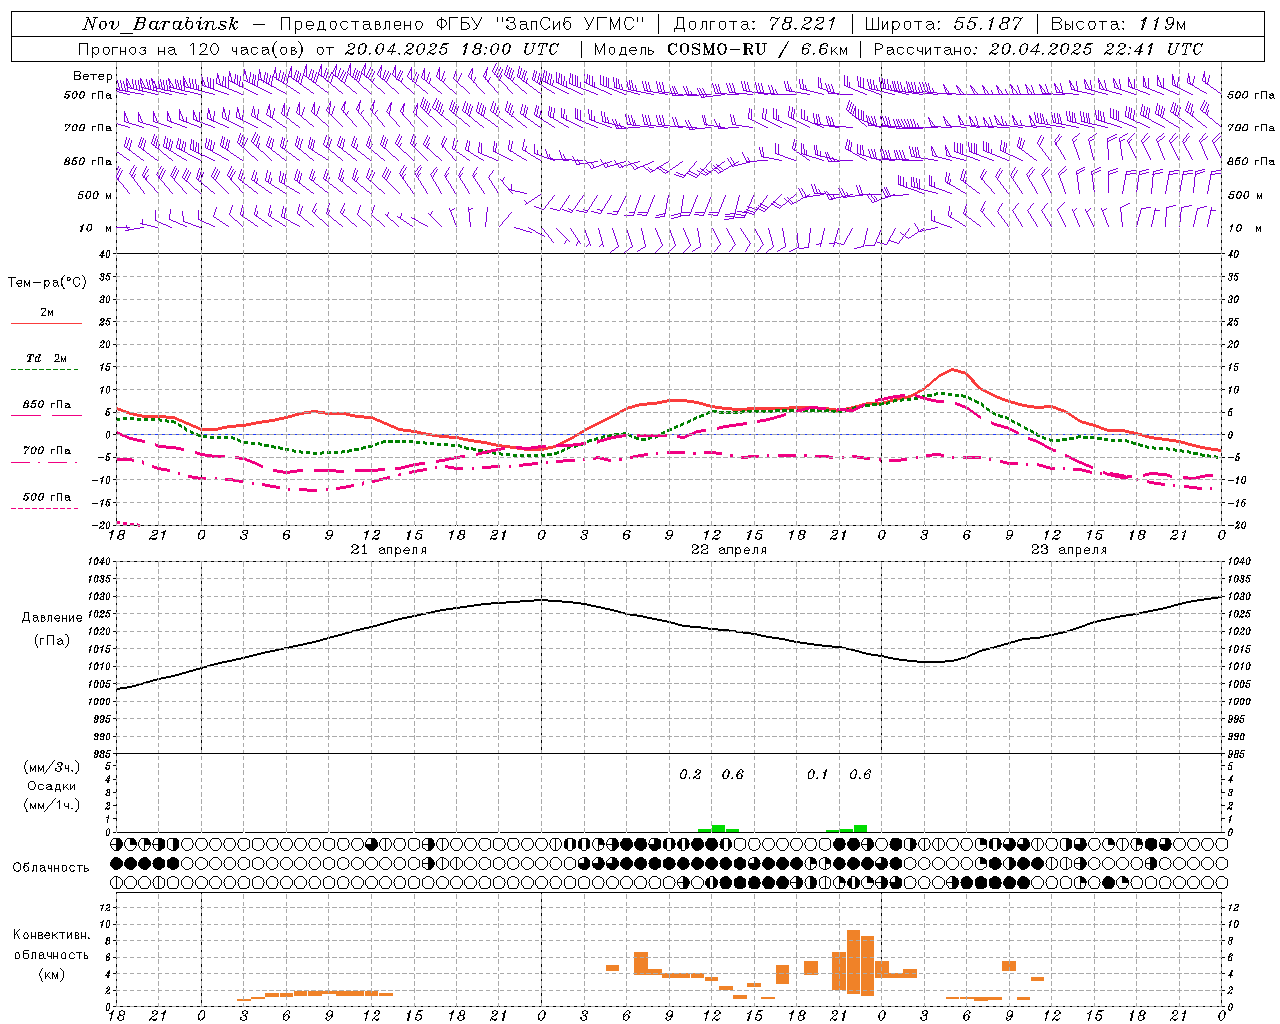The width and height of the screenshot is (1280, 1024).
Task: Click the tallest orange convective cloud bar
Action: pyautogui.click(x=853, y=962)
